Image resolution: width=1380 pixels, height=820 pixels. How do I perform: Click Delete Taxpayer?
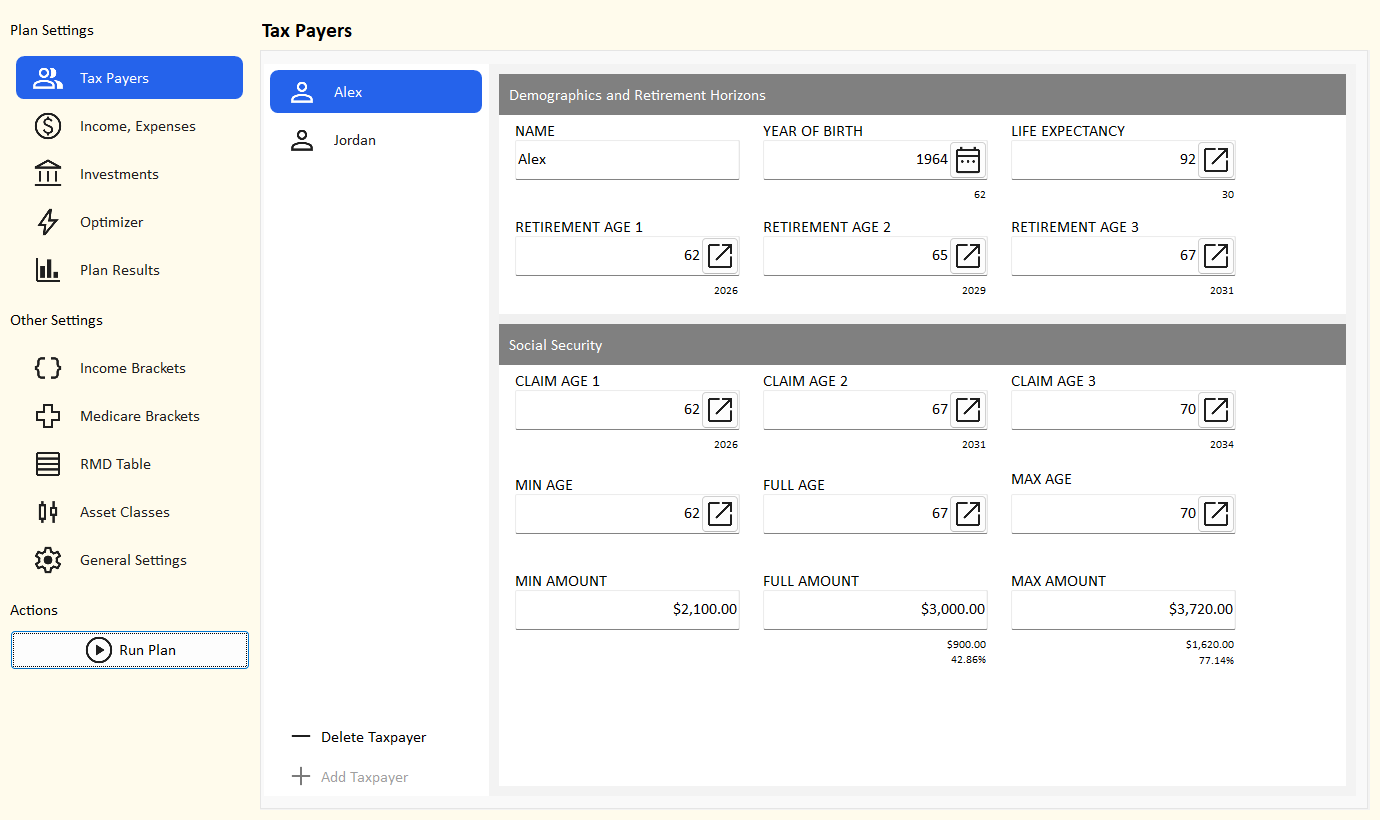tap(359, 737)
